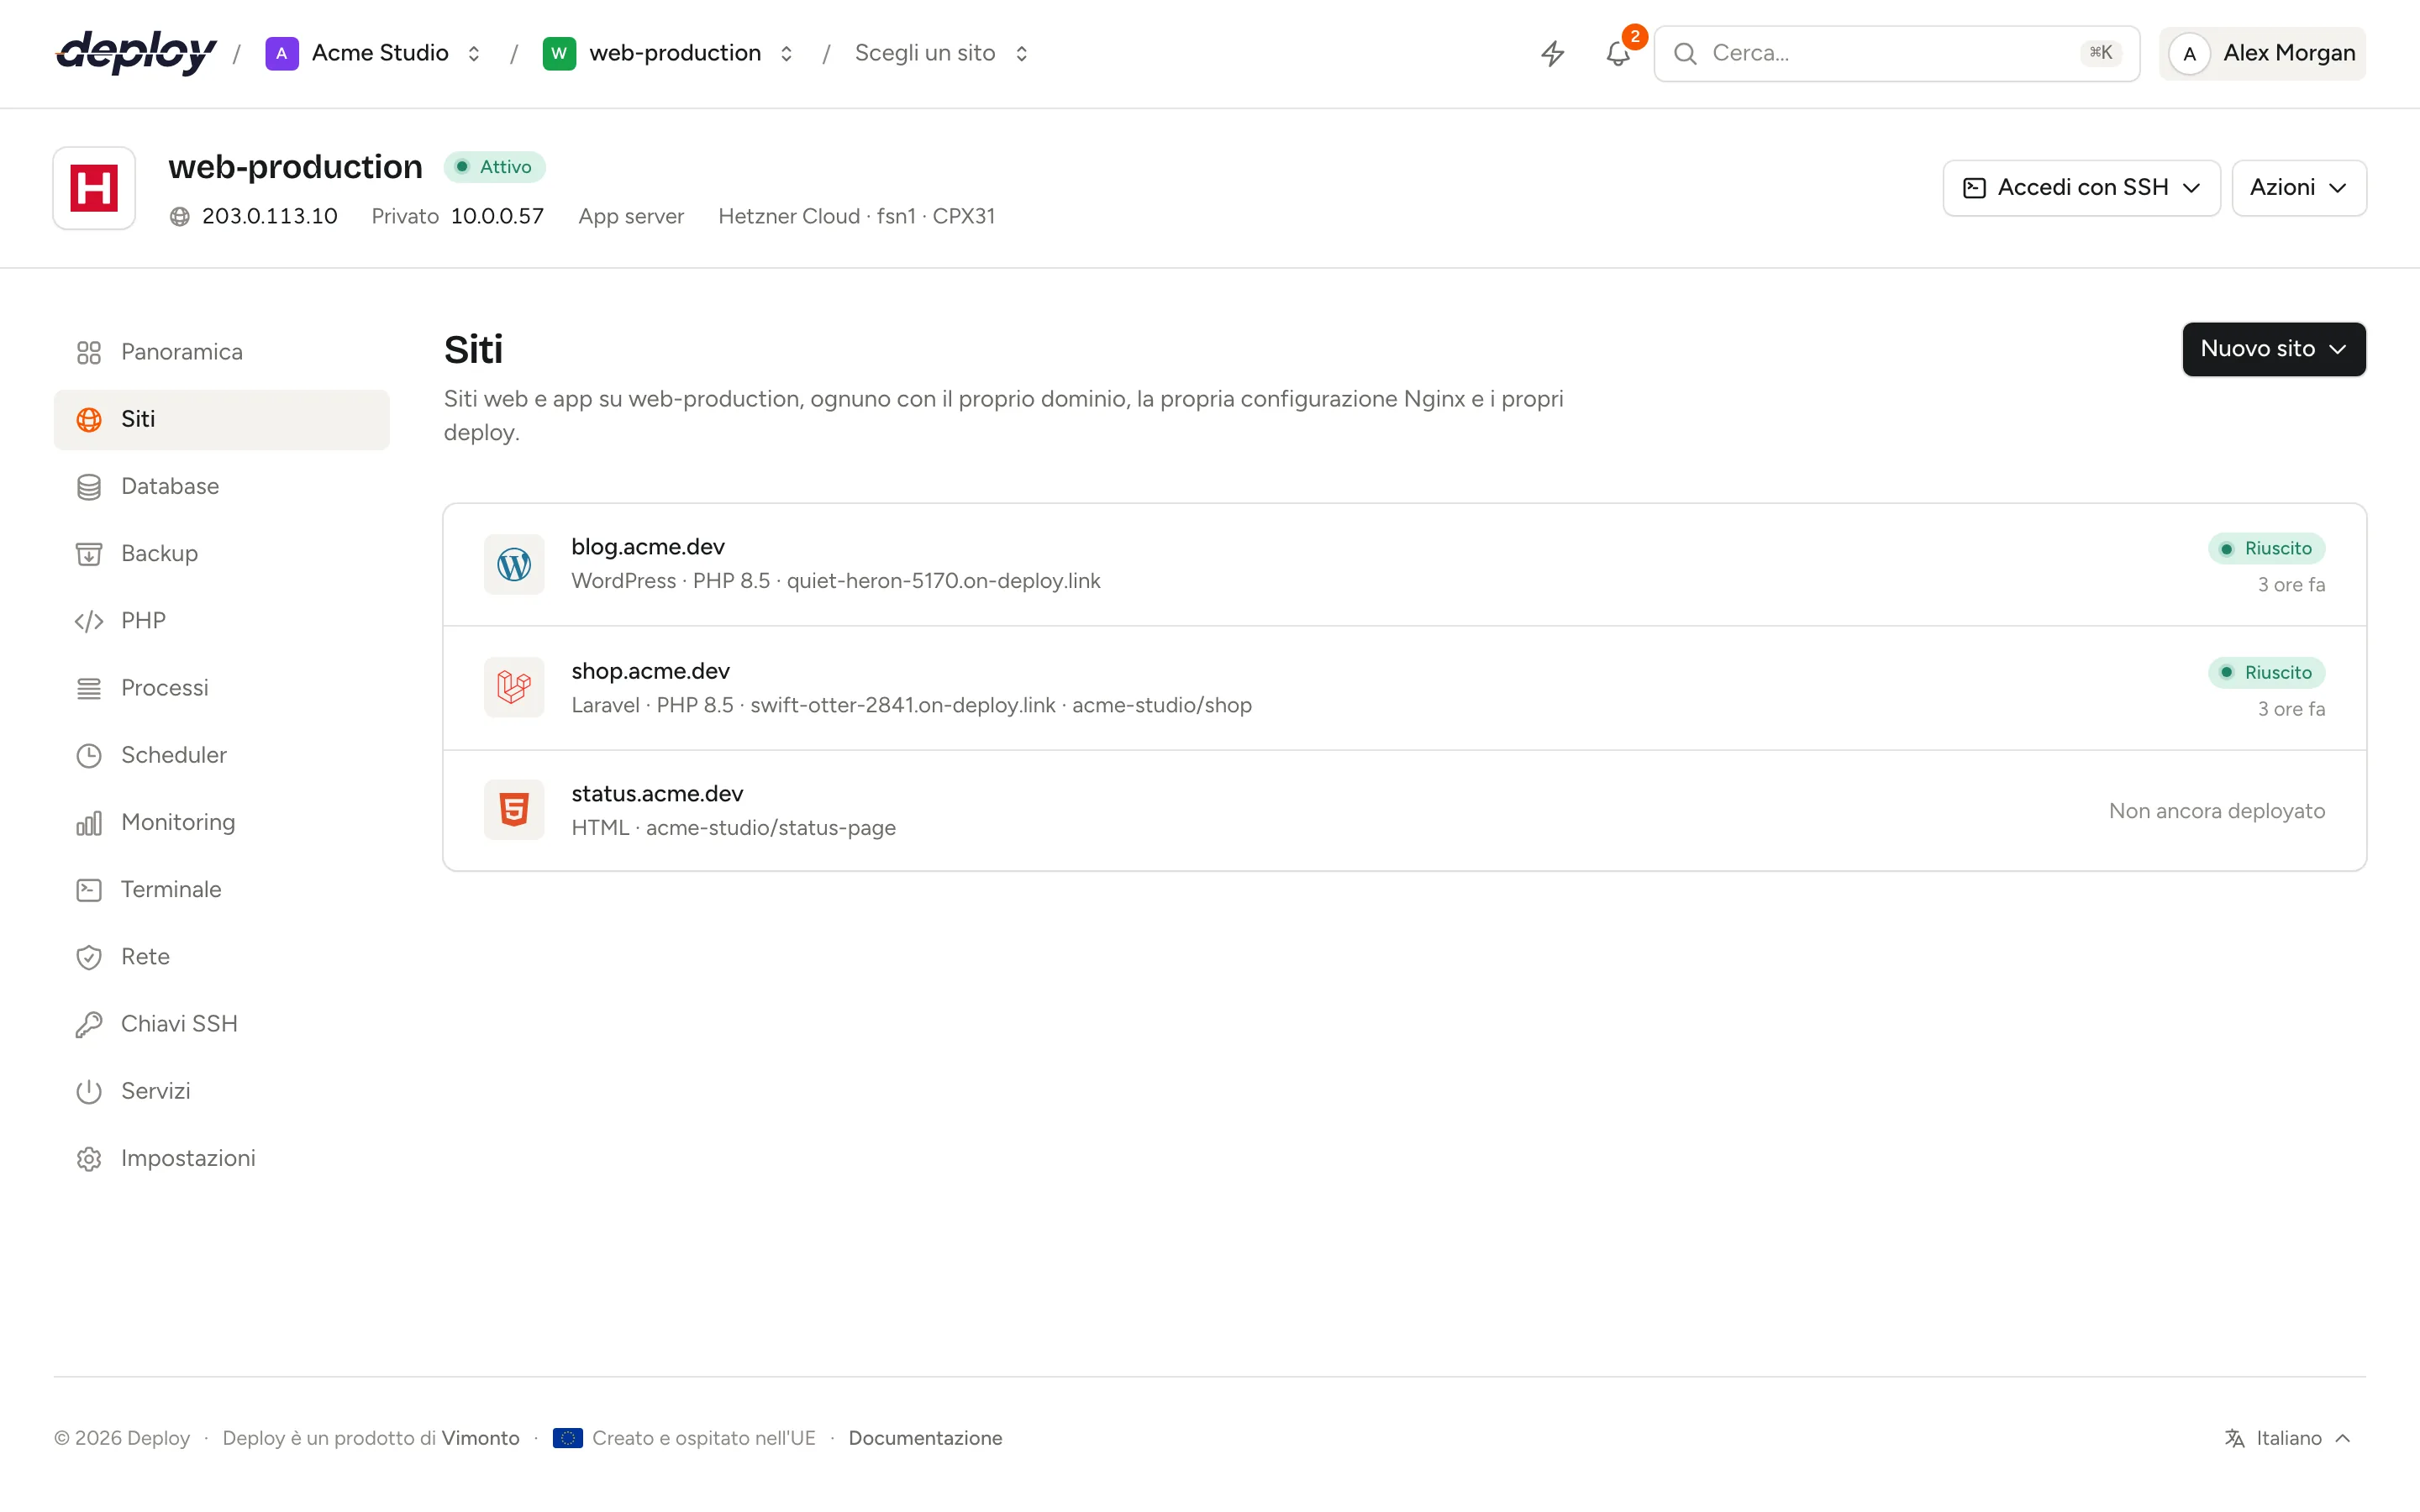Image resolution: width=2420 pixels, height=1512 pixels.
Task: Open the Documentazione link
Action: [x=925, y=1438]
